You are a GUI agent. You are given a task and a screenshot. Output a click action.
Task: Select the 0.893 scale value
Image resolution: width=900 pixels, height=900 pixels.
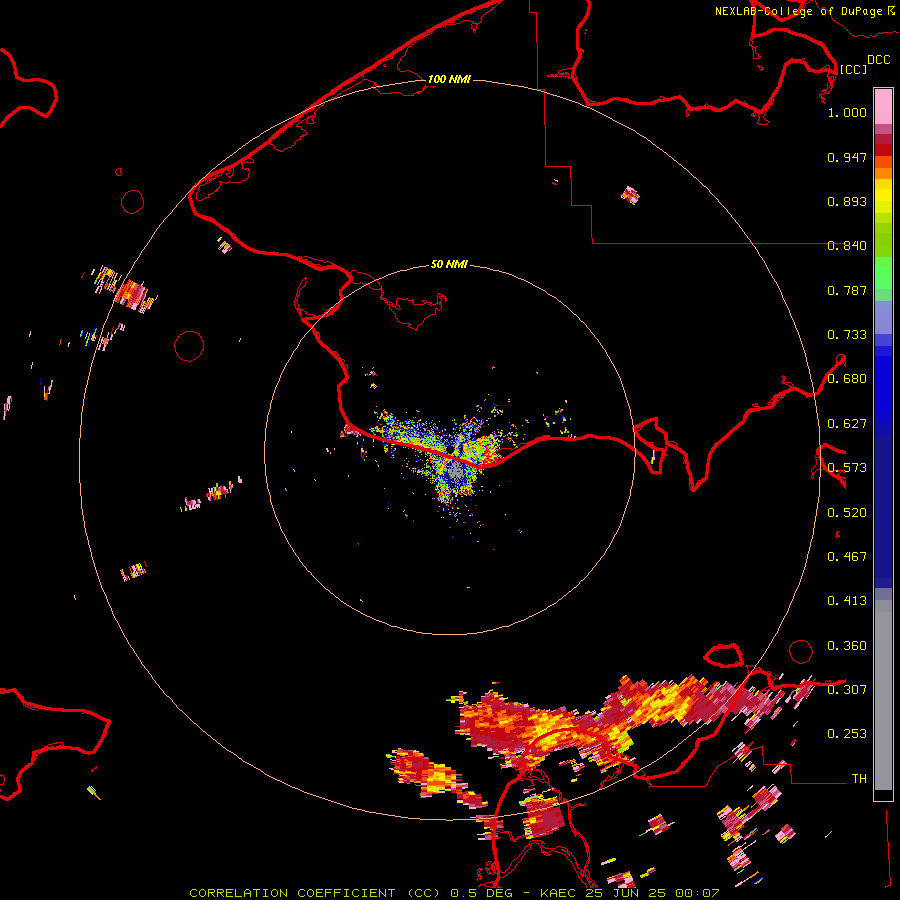click(847, 201)
